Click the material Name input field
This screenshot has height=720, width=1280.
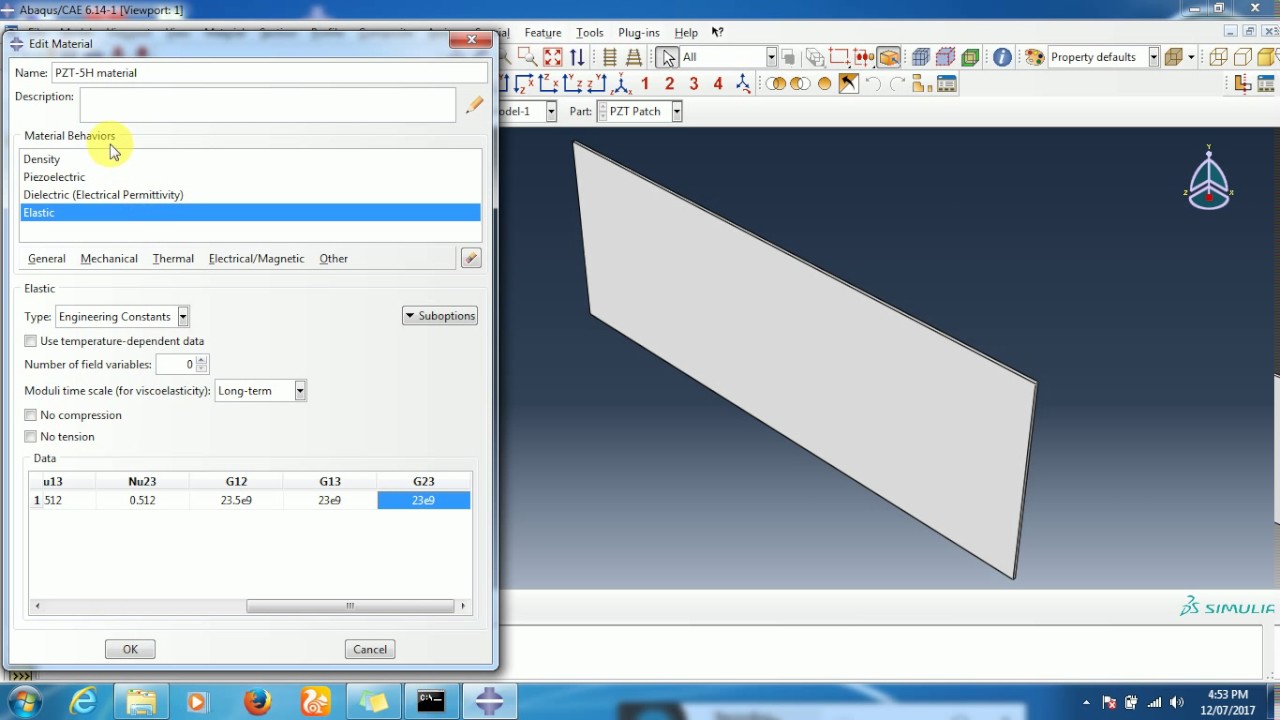coord(270,73)
